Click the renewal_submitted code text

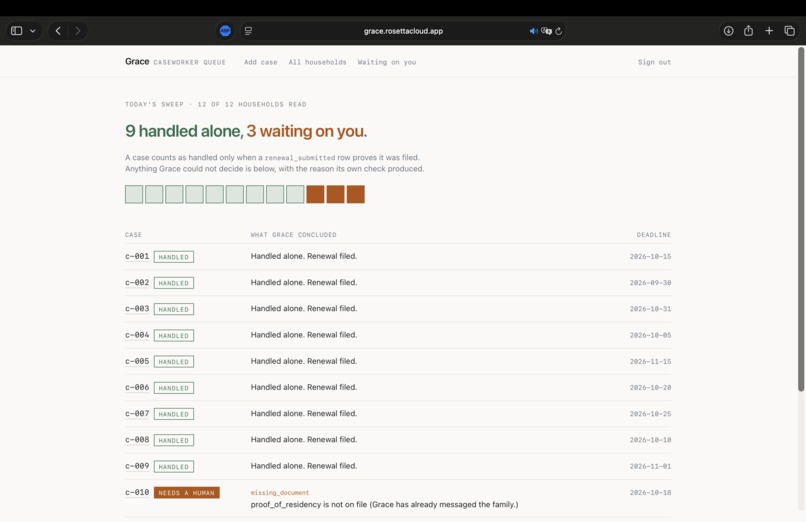pos(300,158)
